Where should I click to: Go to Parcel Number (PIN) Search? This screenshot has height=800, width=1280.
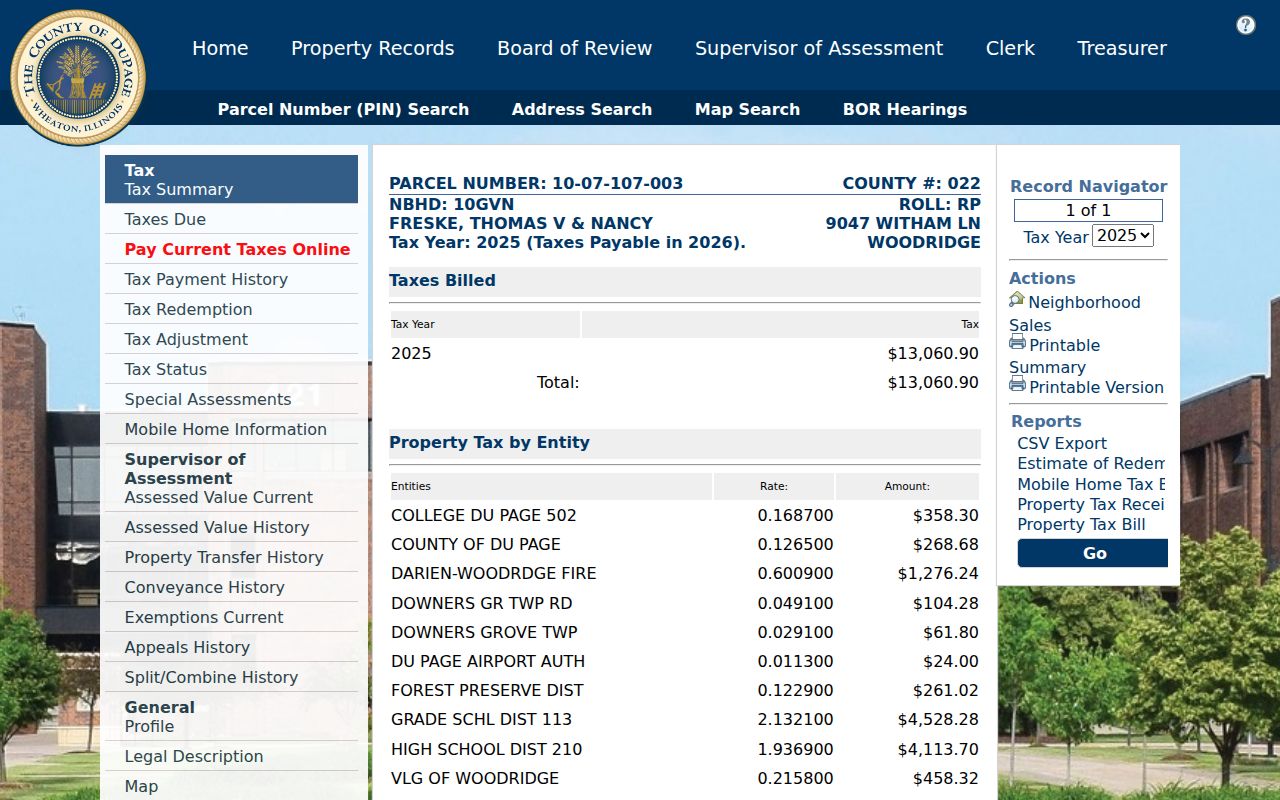(343, 109)
